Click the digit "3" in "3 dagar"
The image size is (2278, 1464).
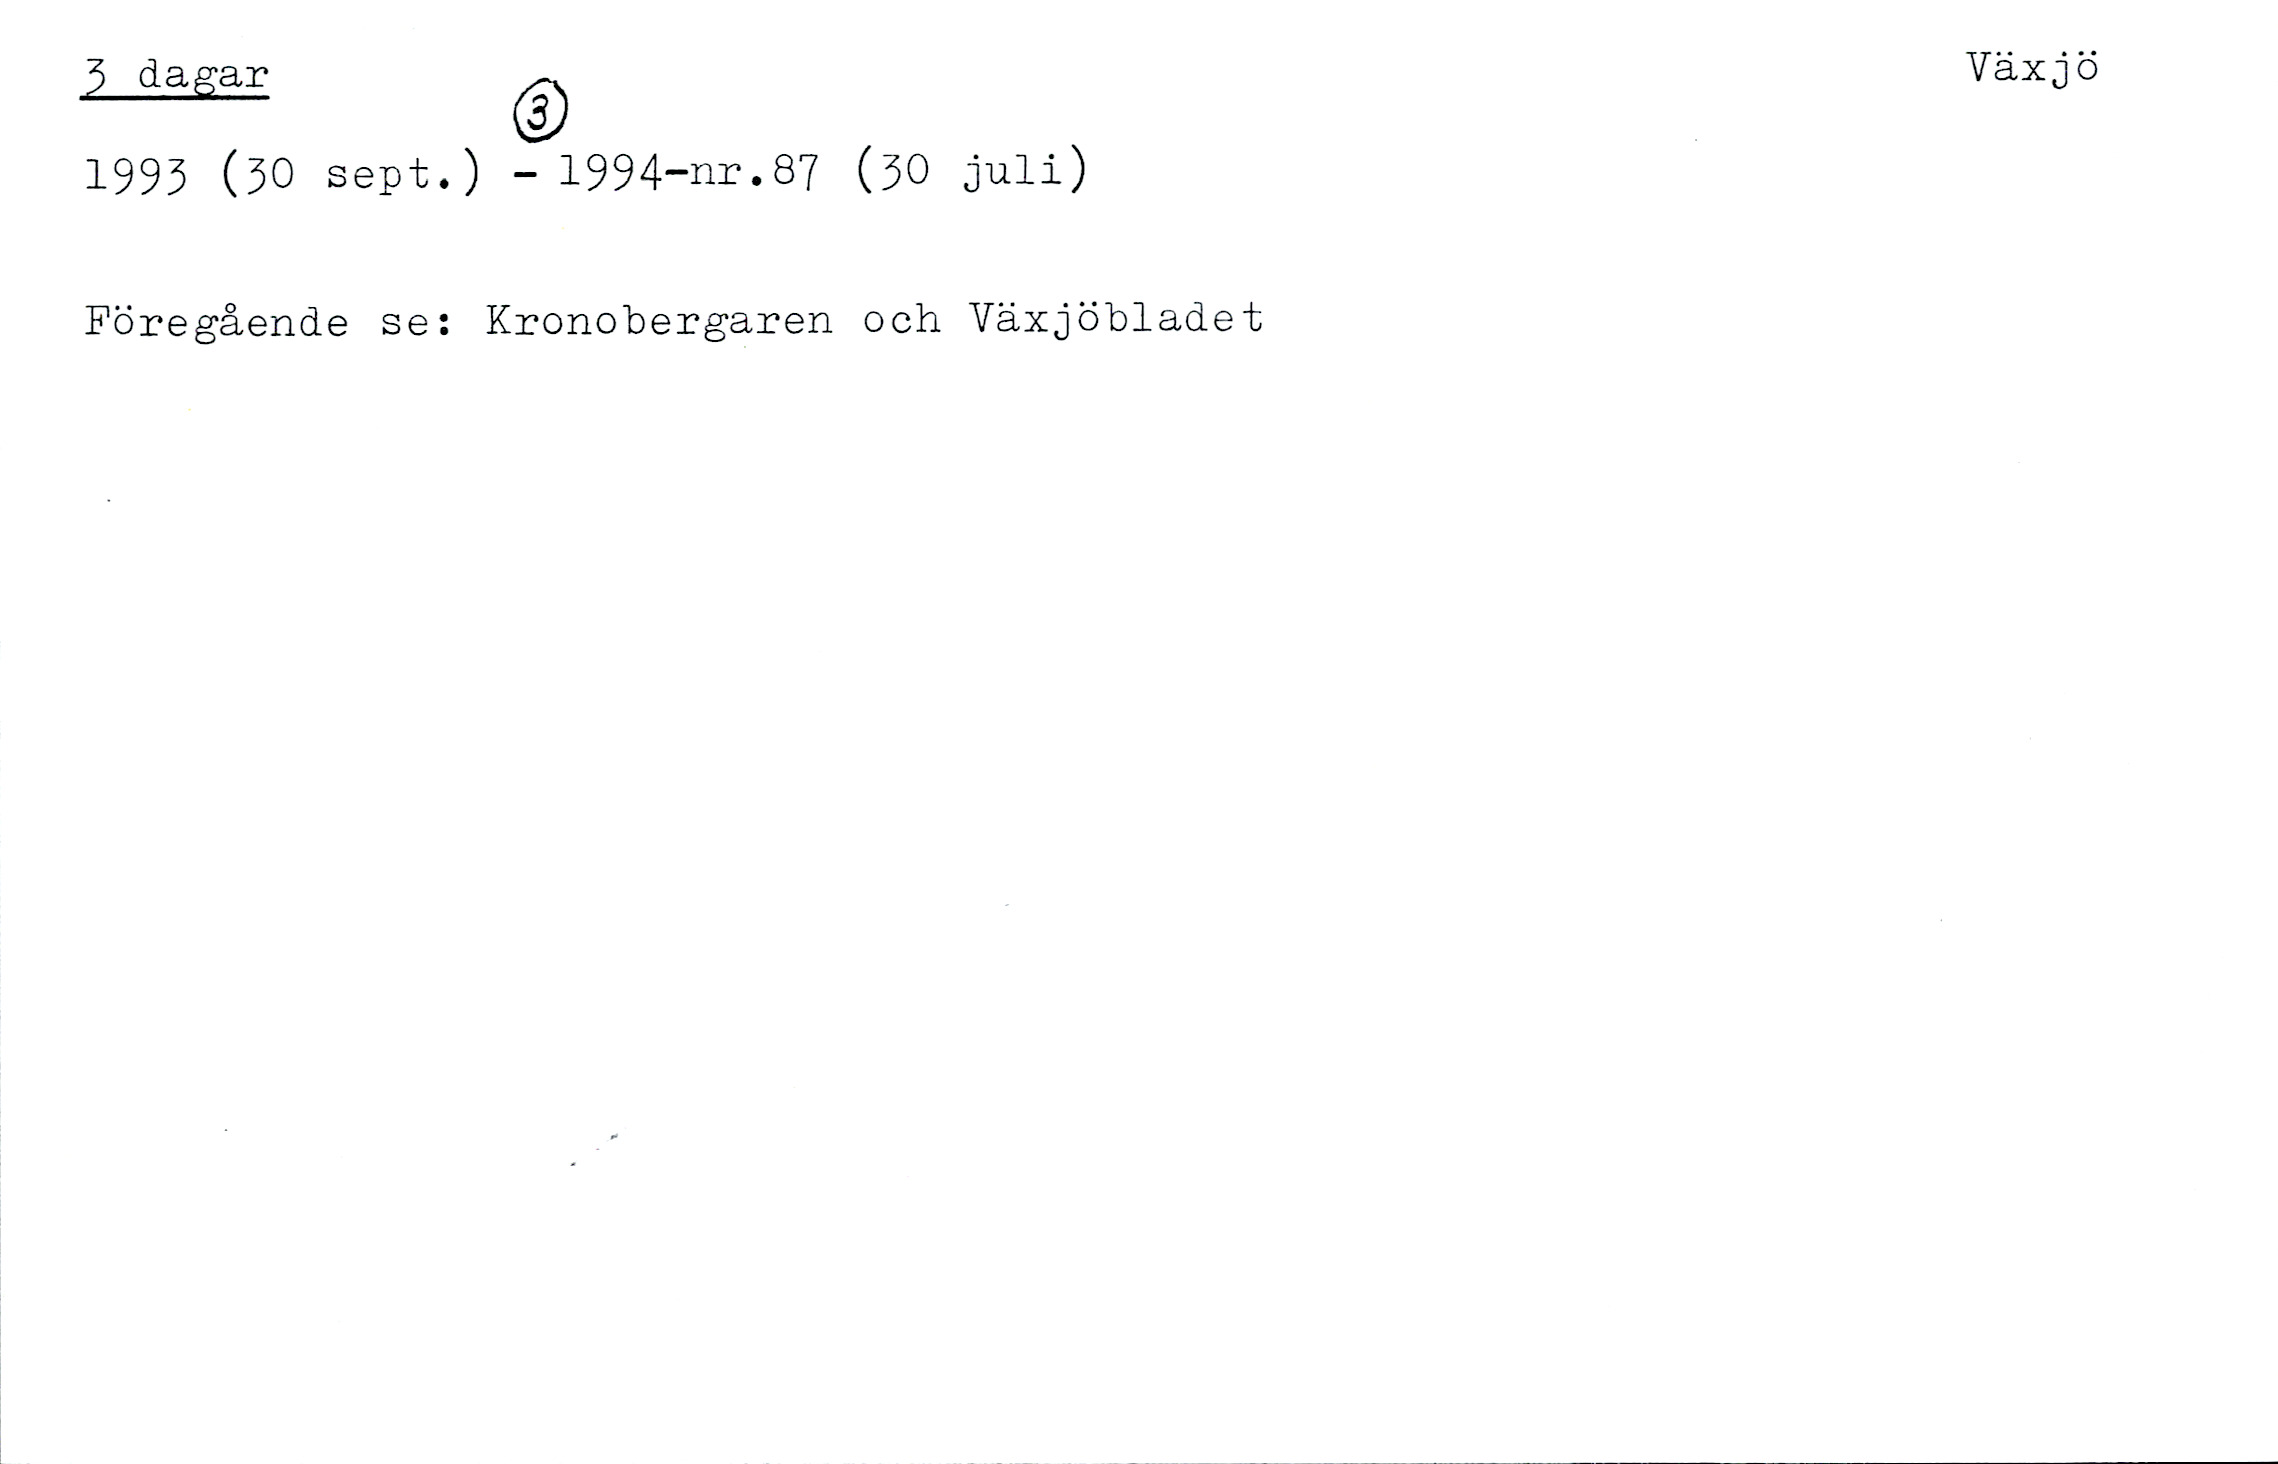click(x=96, y=76)
